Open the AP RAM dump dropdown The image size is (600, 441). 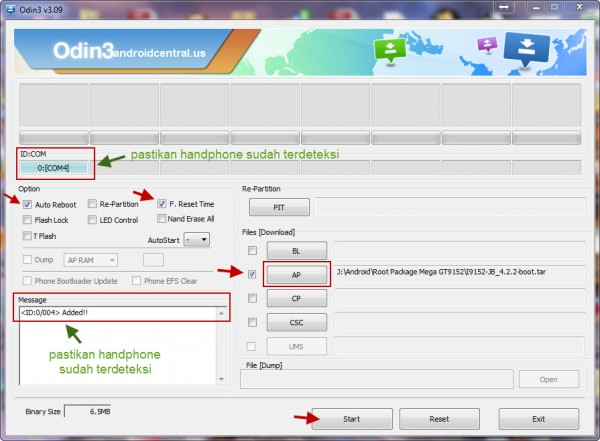91,260
